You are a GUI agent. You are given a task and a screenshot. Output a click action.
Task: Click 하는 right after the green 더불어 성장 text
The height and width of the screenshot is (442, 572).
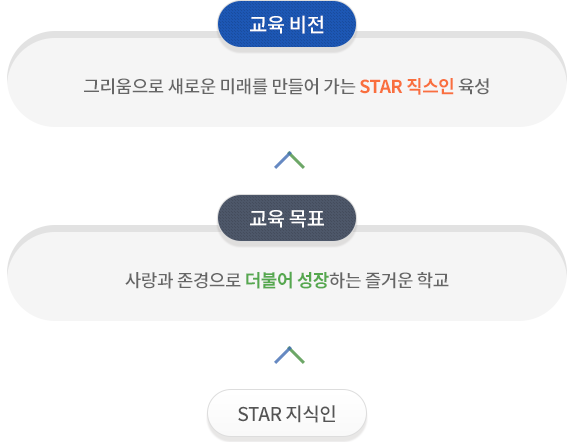[345, 280]
